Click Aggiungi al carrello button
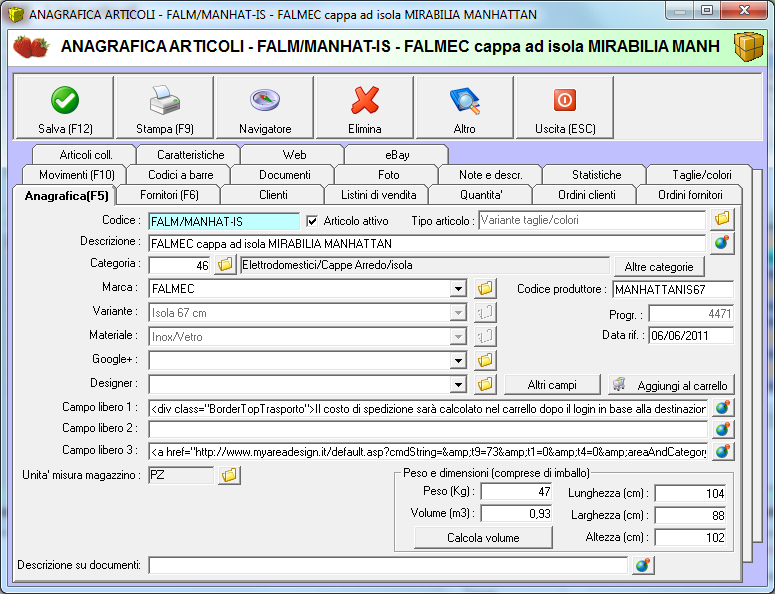Viewport: 775px width, 594px height. pos(671,385)
